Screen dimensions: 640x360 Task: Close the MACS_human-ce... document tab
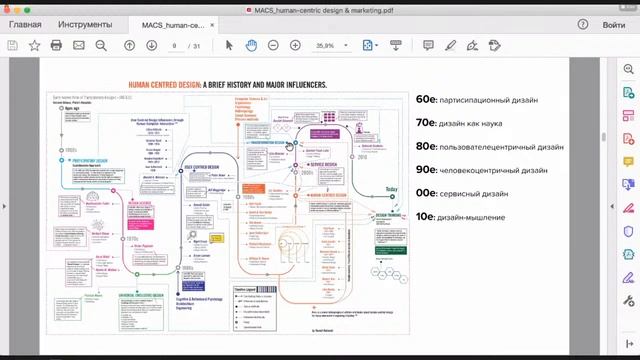[212, 25]
